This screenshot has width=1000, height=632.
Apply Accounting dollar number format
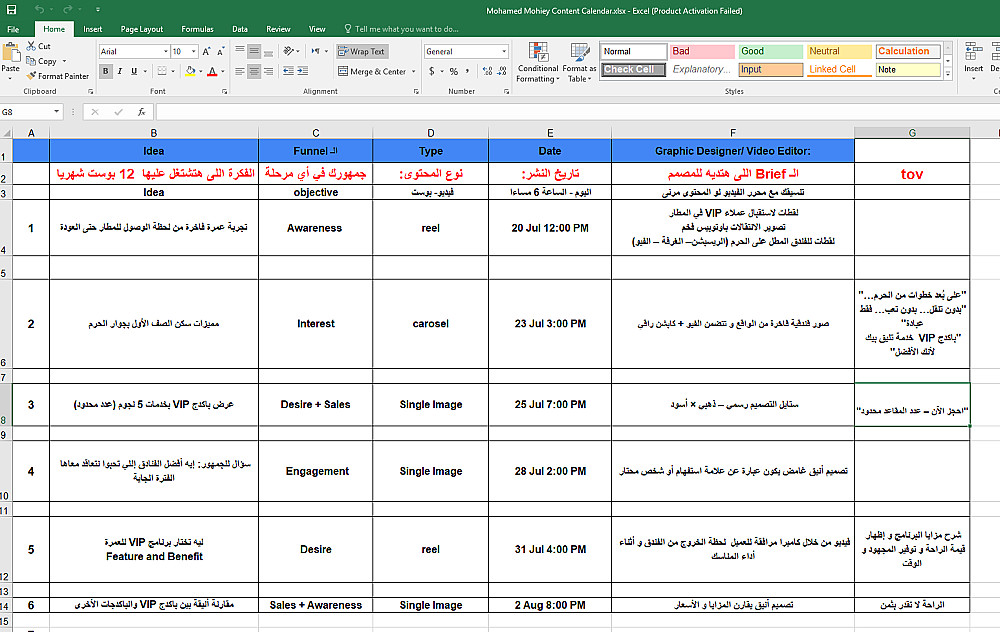click(x=432, y=71)
